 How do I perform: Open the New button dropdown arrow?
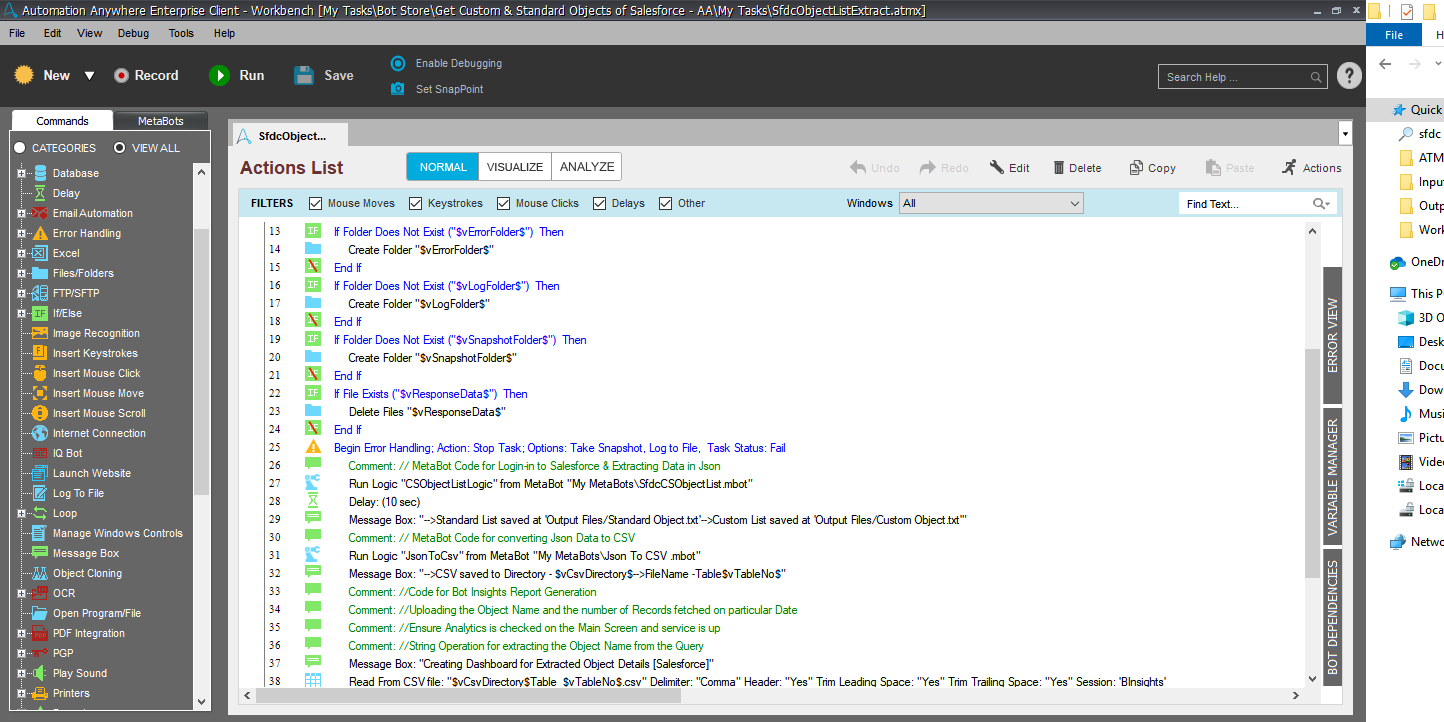[89, 76]
